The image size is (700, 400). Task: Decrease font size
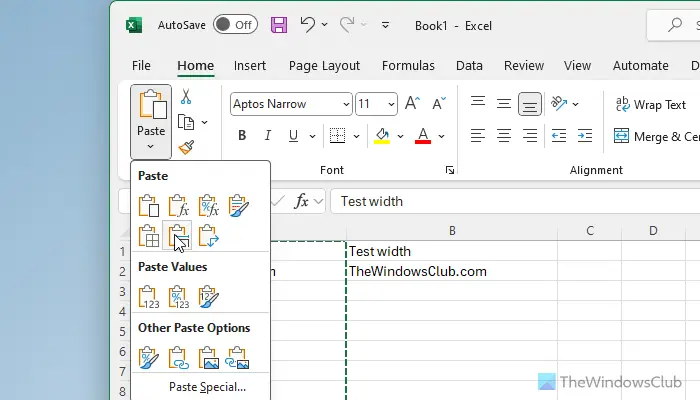[439, 103]
